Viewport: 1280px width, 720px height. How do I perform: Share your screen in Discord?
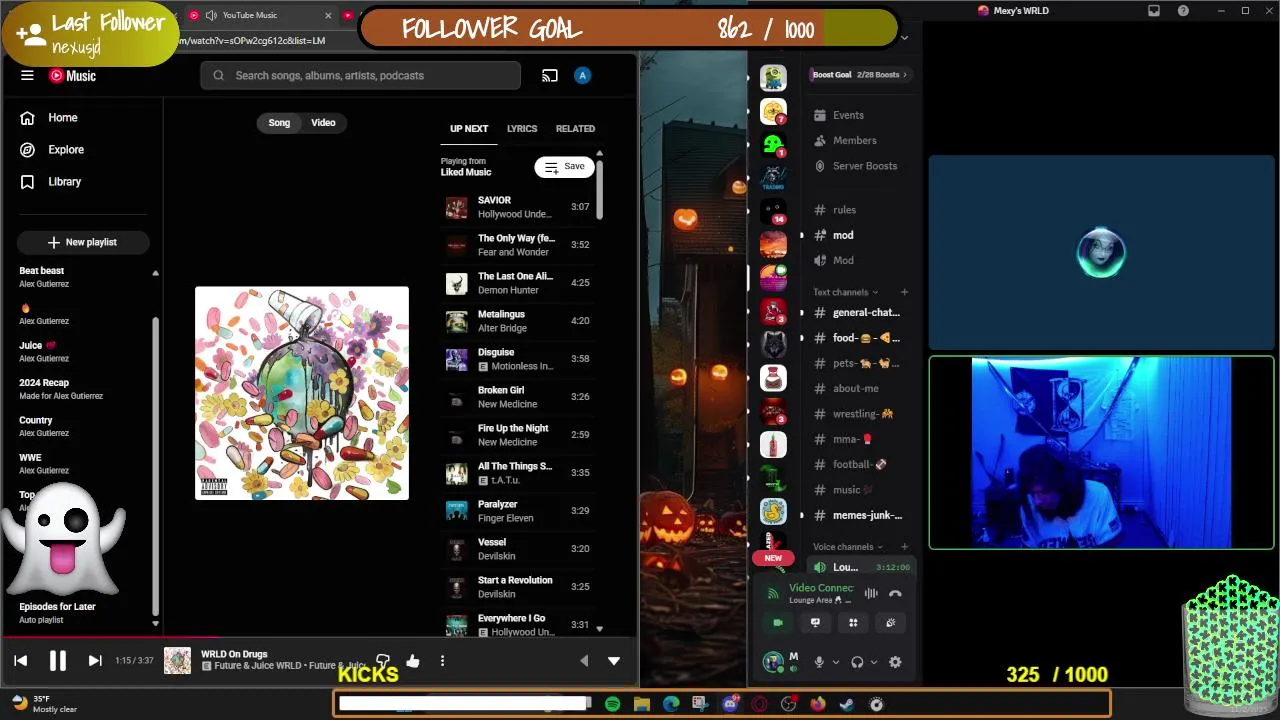[815, 623]
